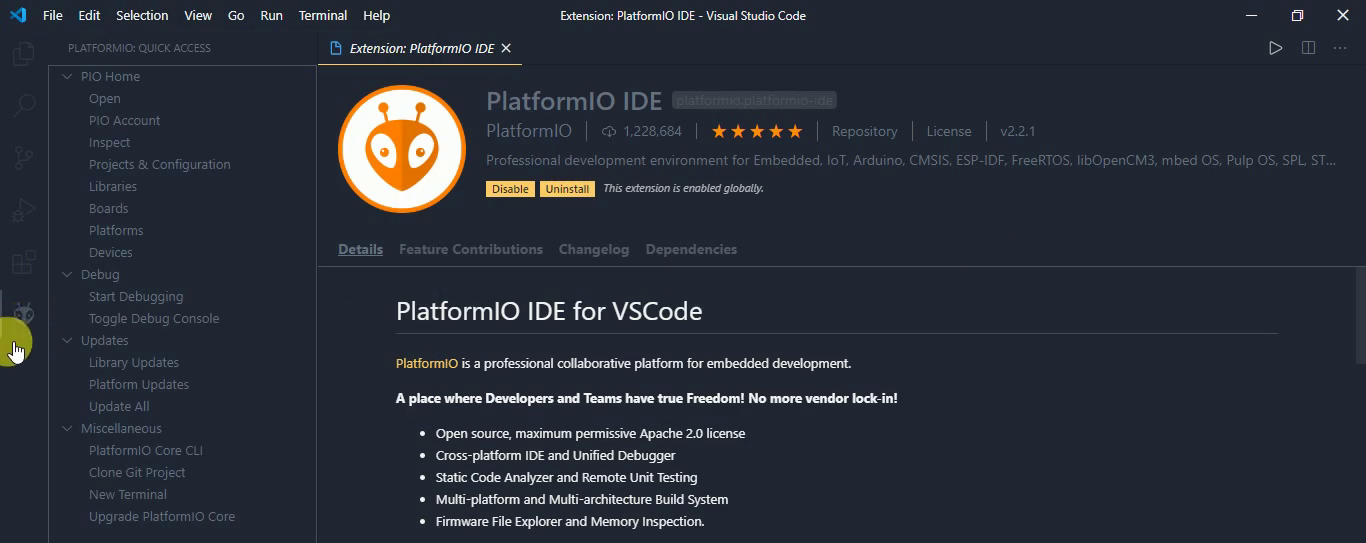Open the Run and Debug view
Viewport: 1366px width, 543px height.
tap(23, 211)
